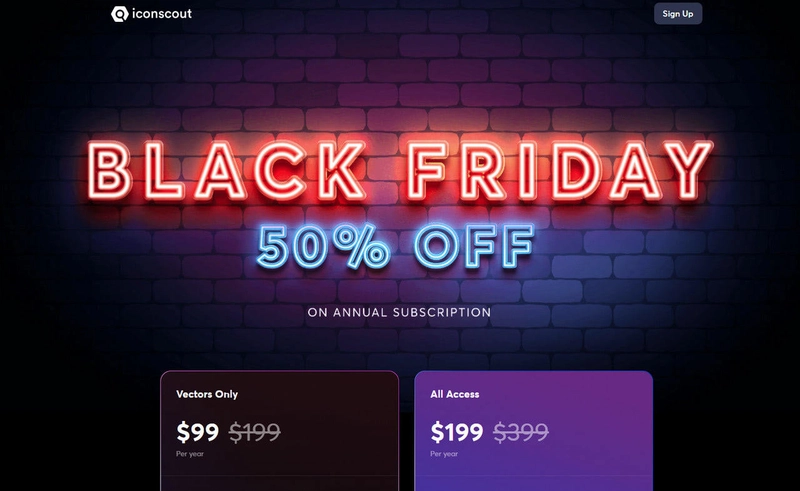This screenshot has width=800, height=491.
Task: Click the Black Friday neon banner
Action: pos(399,170)
